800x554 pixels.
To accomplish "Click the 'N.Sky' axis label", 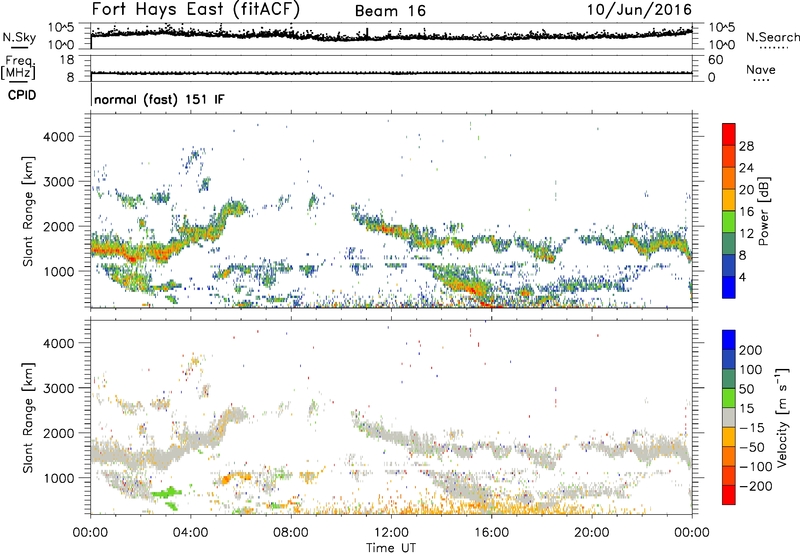I will [19, 37].
